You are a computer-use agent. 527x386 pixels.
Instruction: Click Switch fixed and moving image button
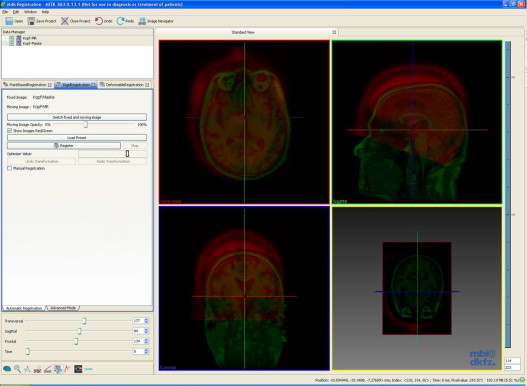click(77, 117)
